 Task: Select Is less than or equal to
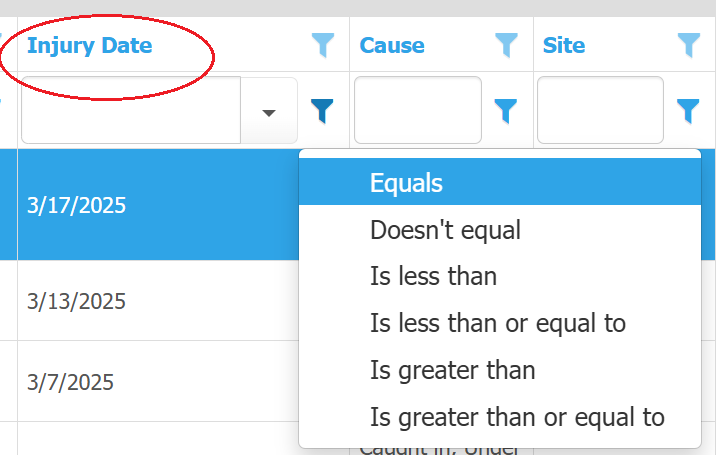tap(497, 323)
